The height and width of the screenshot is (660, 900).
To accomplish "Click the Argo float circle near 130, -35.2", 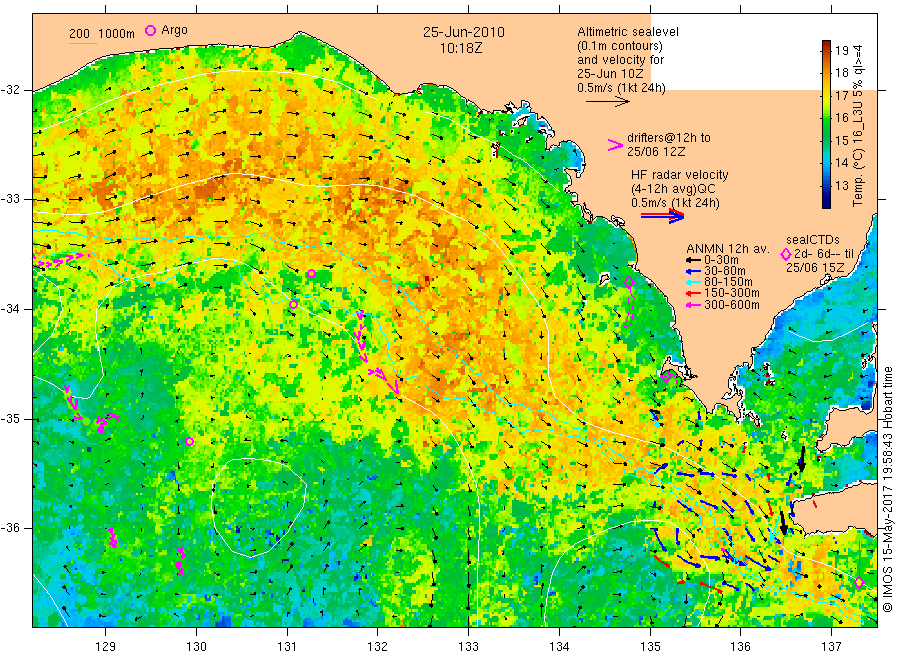I will tap(189, 441).
